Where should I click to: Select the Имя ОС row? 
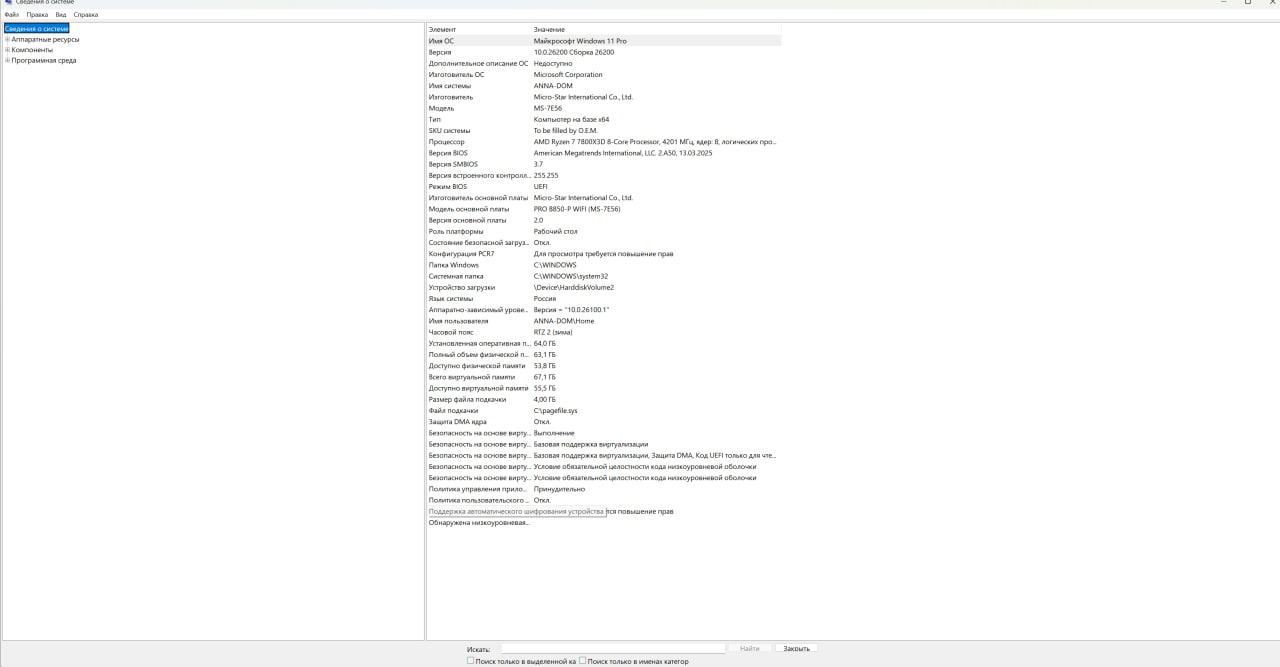[604, 41]
